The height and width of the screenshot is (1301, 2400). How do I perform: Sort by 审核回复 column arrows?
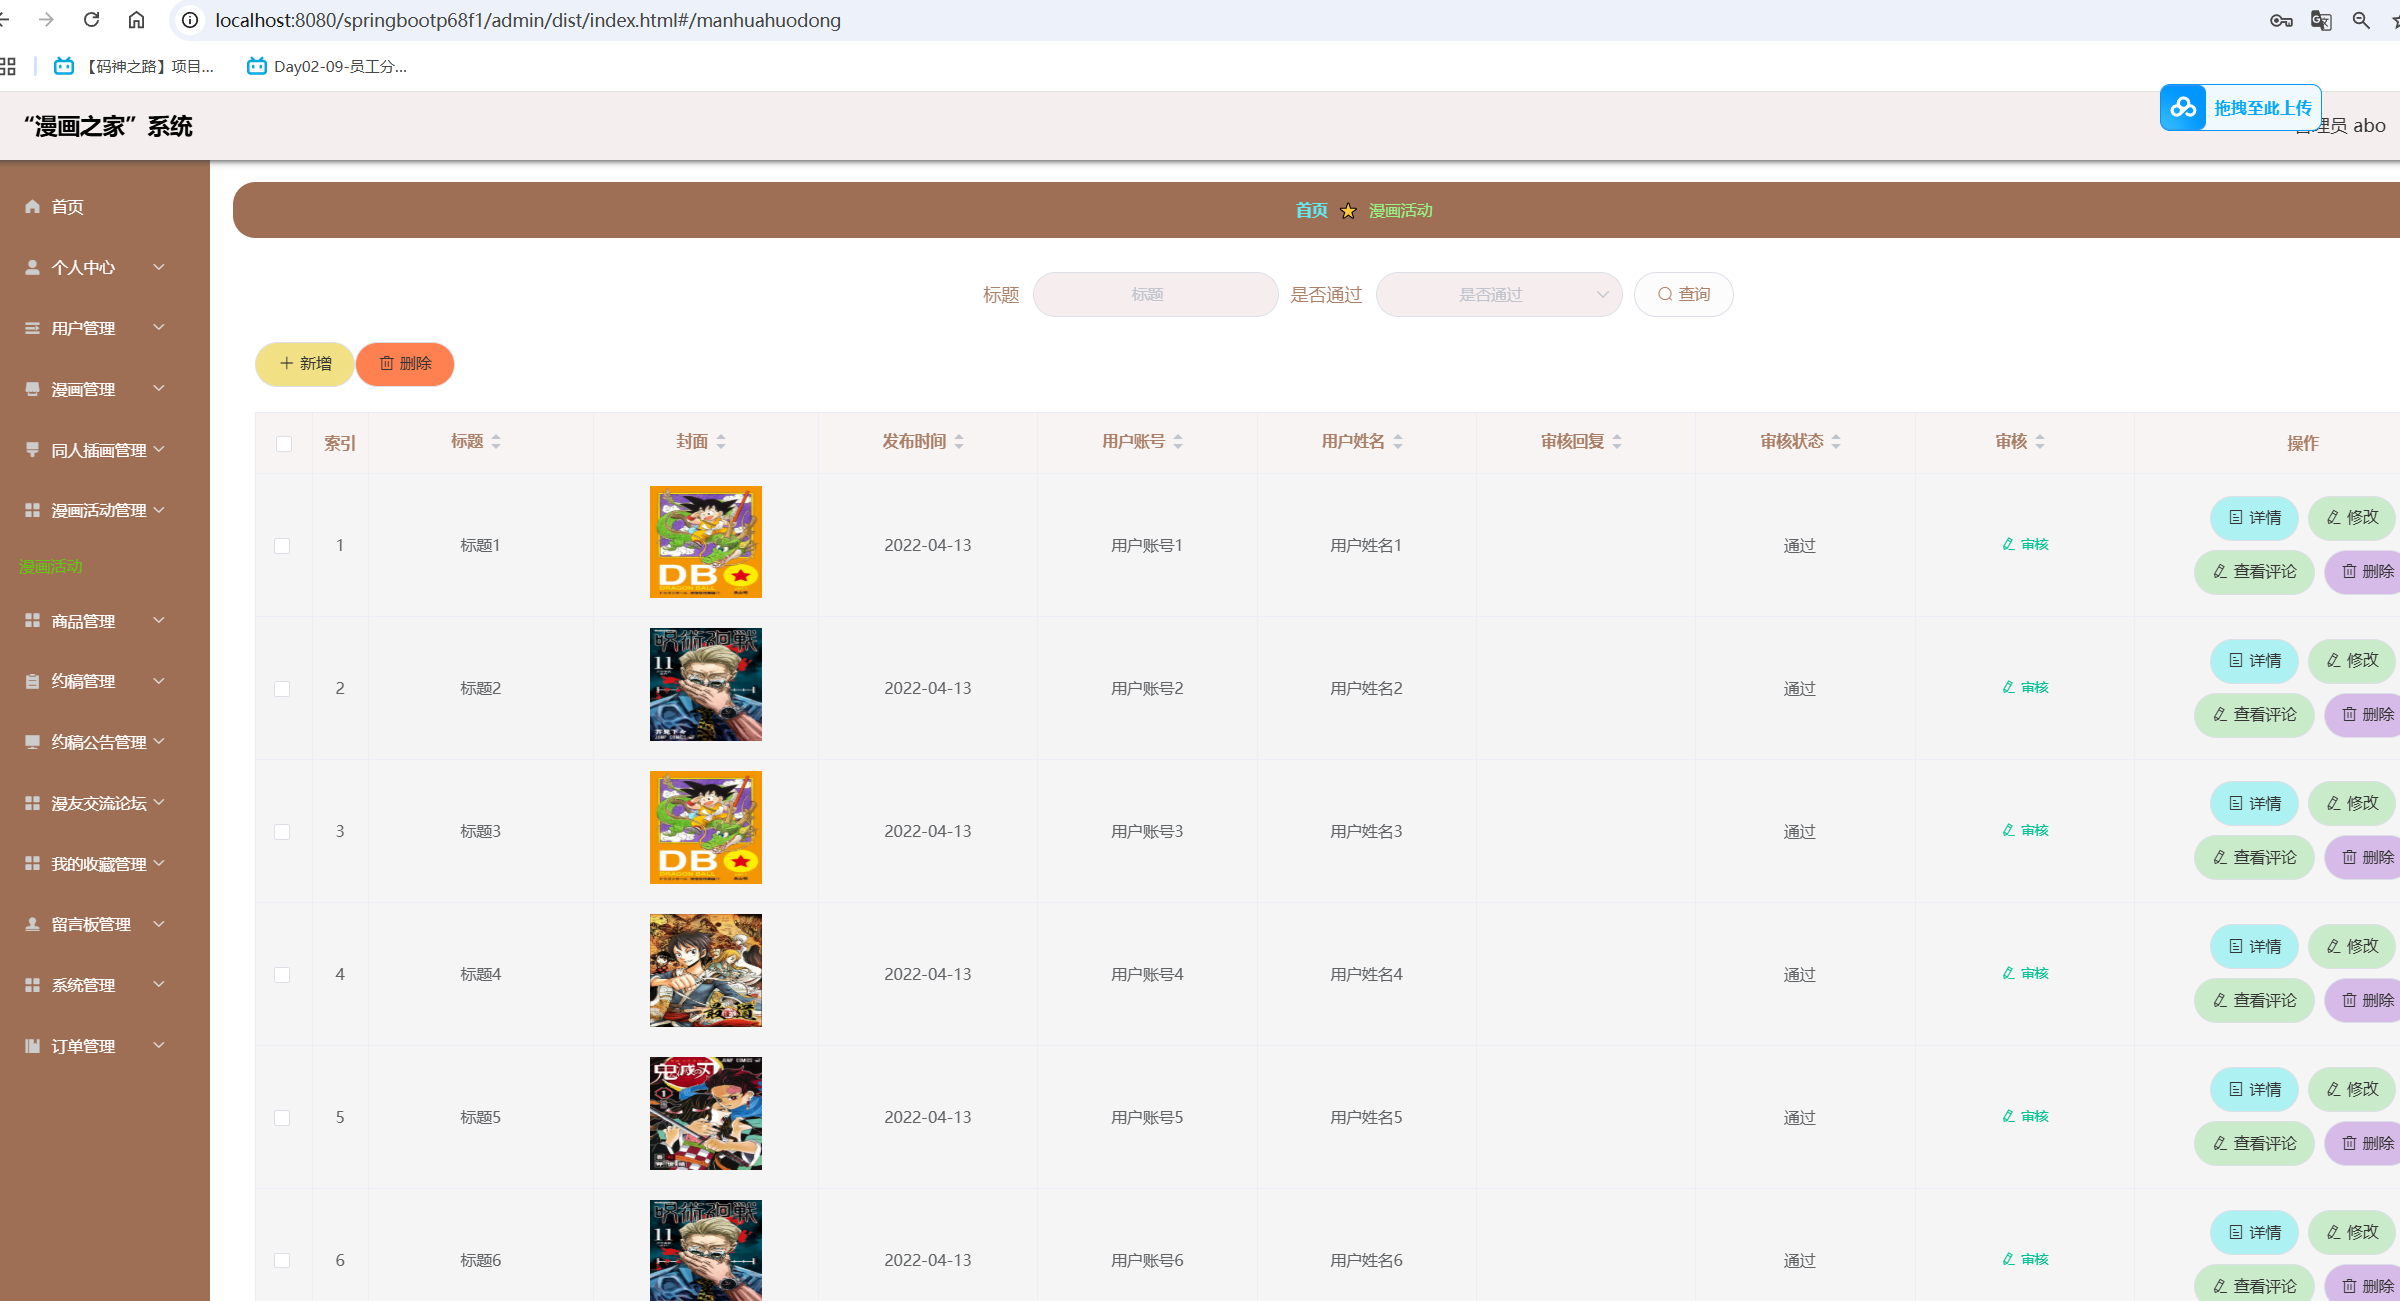(1617, 442)
